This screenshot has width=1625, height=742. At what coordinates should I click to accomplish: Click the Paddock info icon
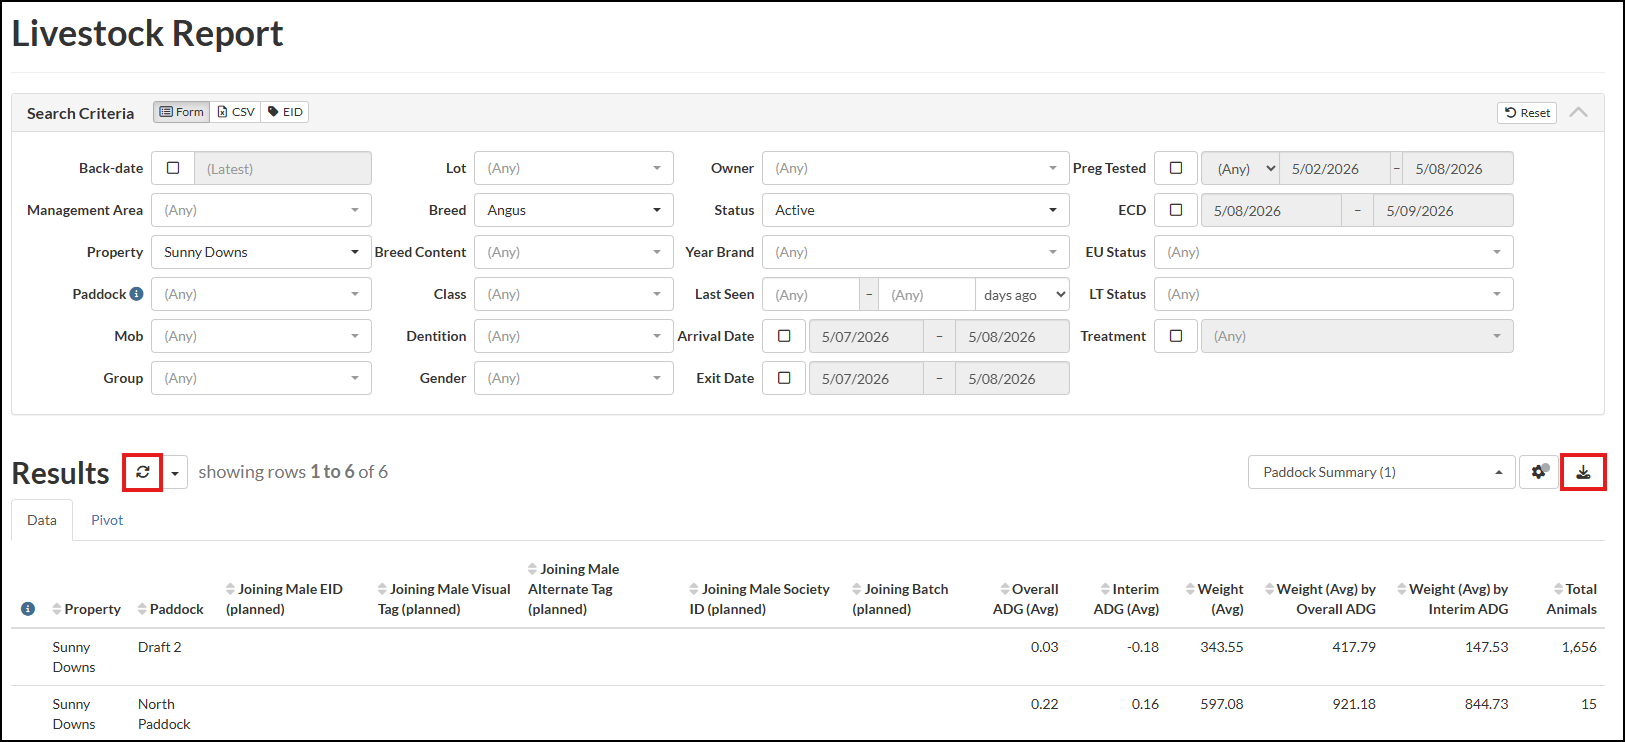coord(136,294)
